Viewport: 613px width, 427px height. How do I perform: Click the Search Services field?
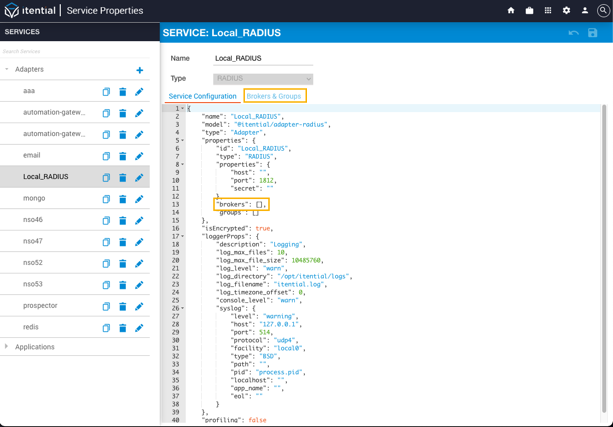75,51
